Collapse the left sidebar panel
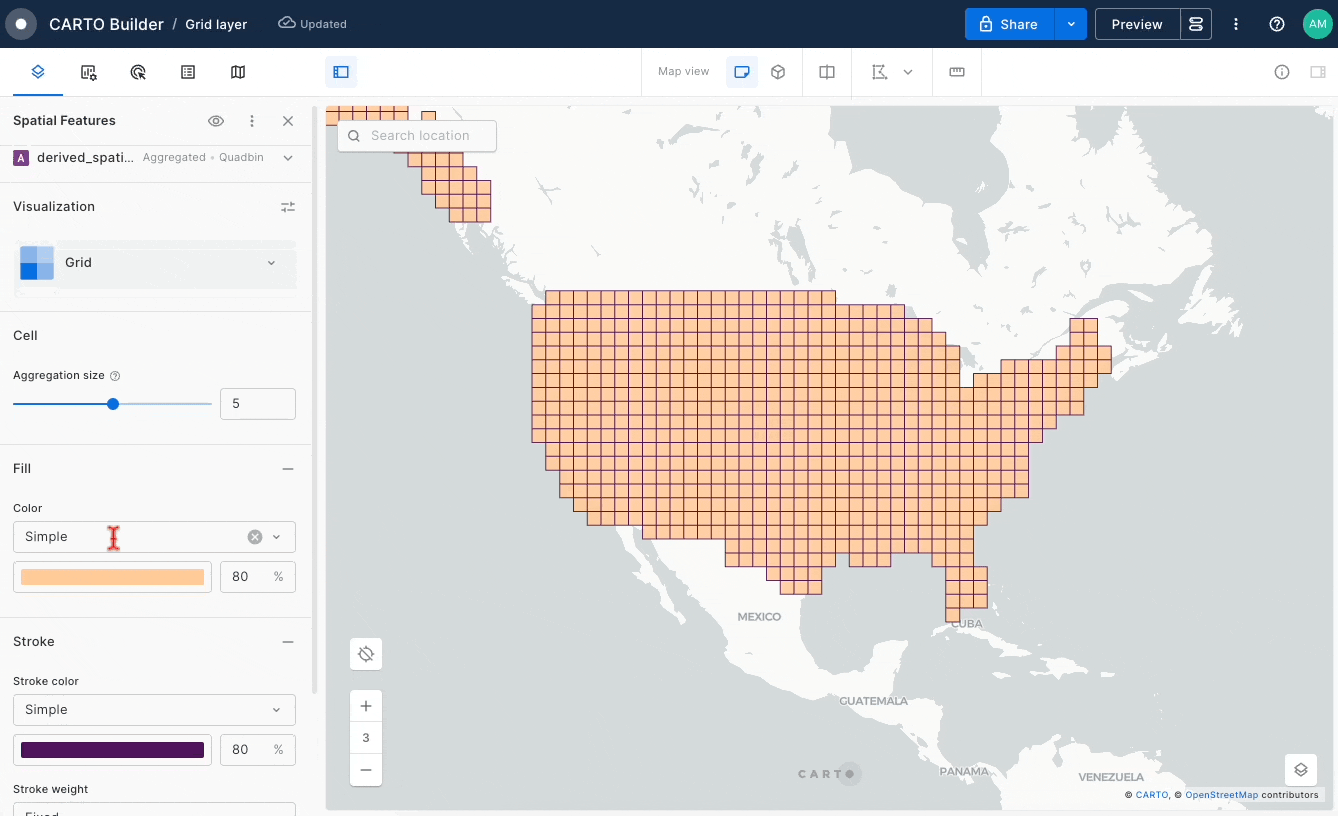This screenshot has width=1338, height=816. (x=341, y=72)
